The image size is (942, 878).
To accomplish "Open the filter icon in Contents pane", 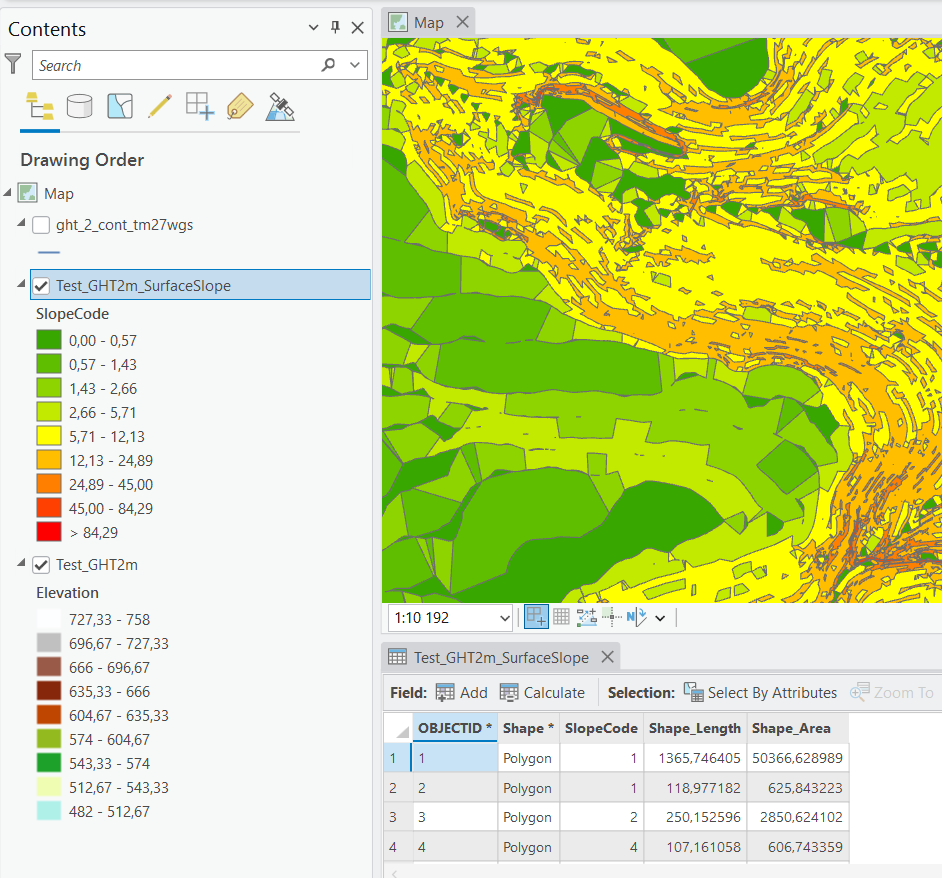I will (x=13, y=64).
